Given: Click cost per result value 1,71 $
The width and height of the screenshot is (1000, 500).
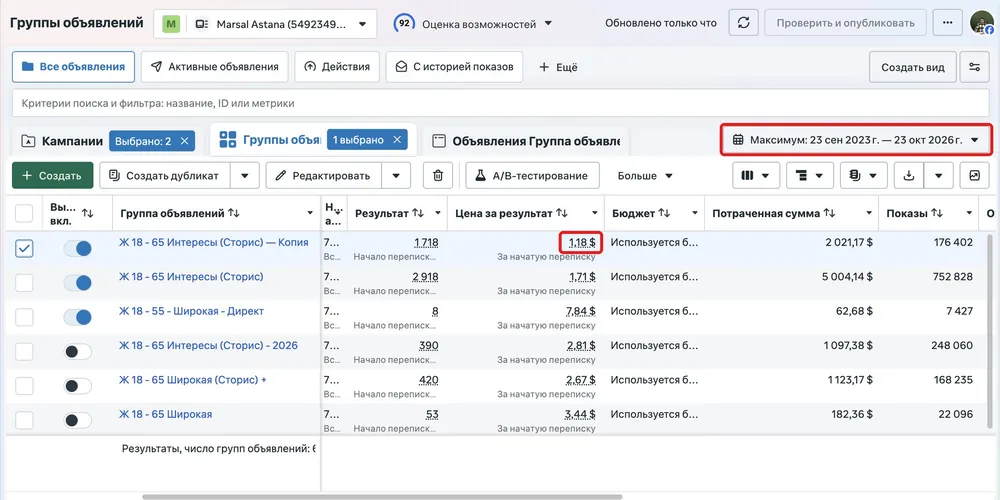Looking at the screenshot, I should coord(582,277).
